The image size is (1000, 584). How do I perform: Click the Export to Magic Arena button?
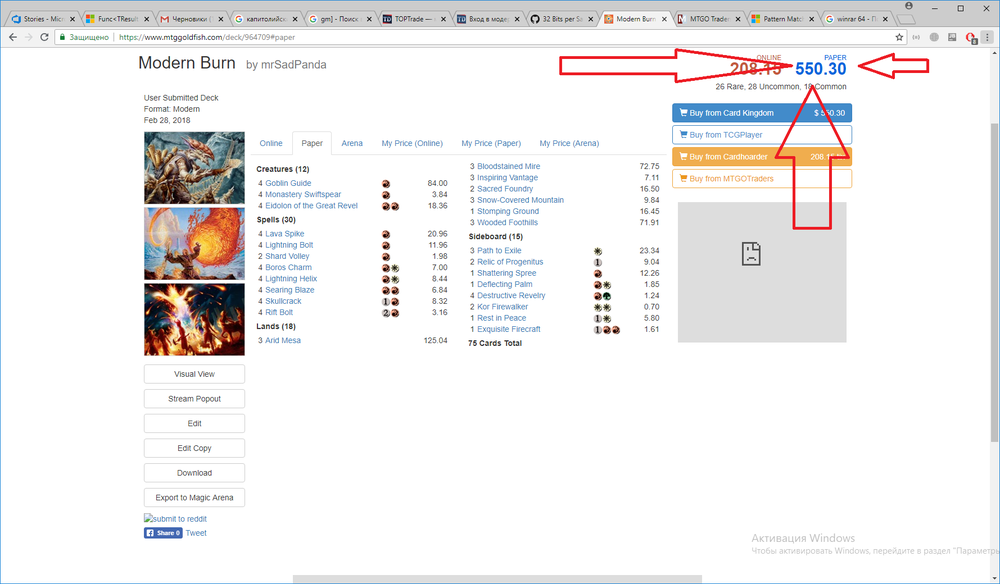point(194,497)
